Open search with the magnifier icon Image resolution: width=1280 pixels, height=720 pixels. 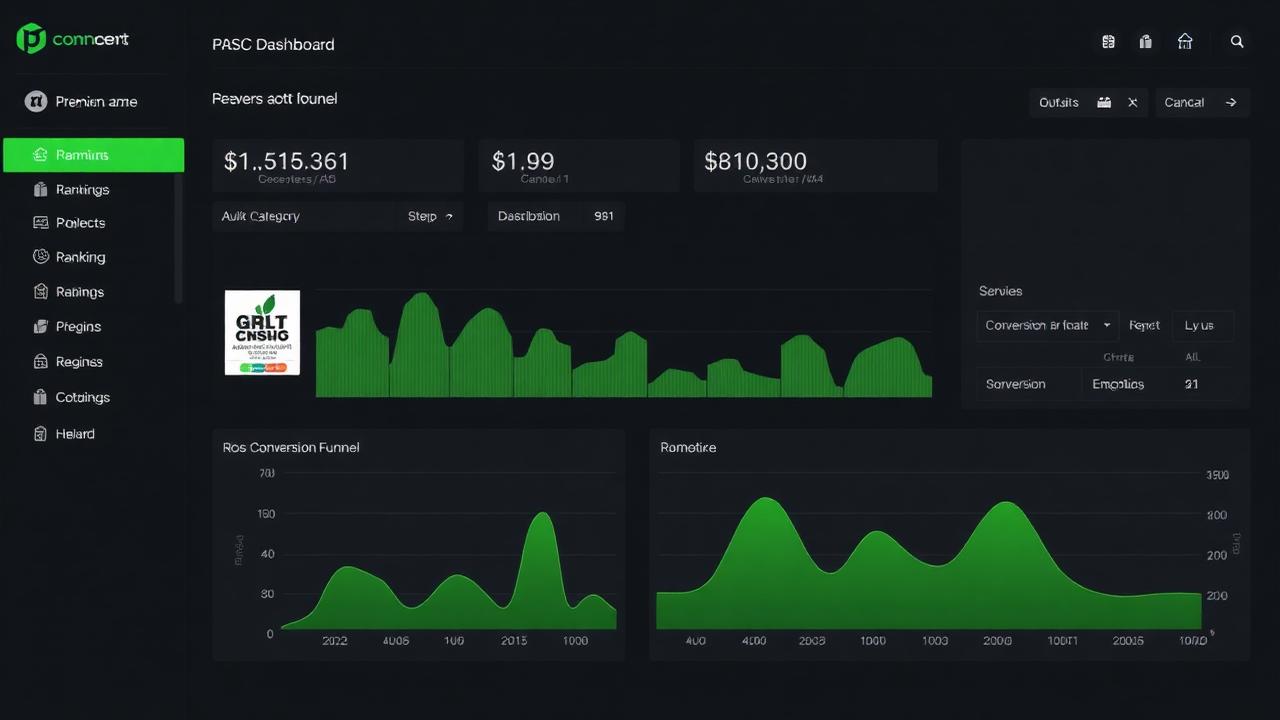[x=1237, y=42]
